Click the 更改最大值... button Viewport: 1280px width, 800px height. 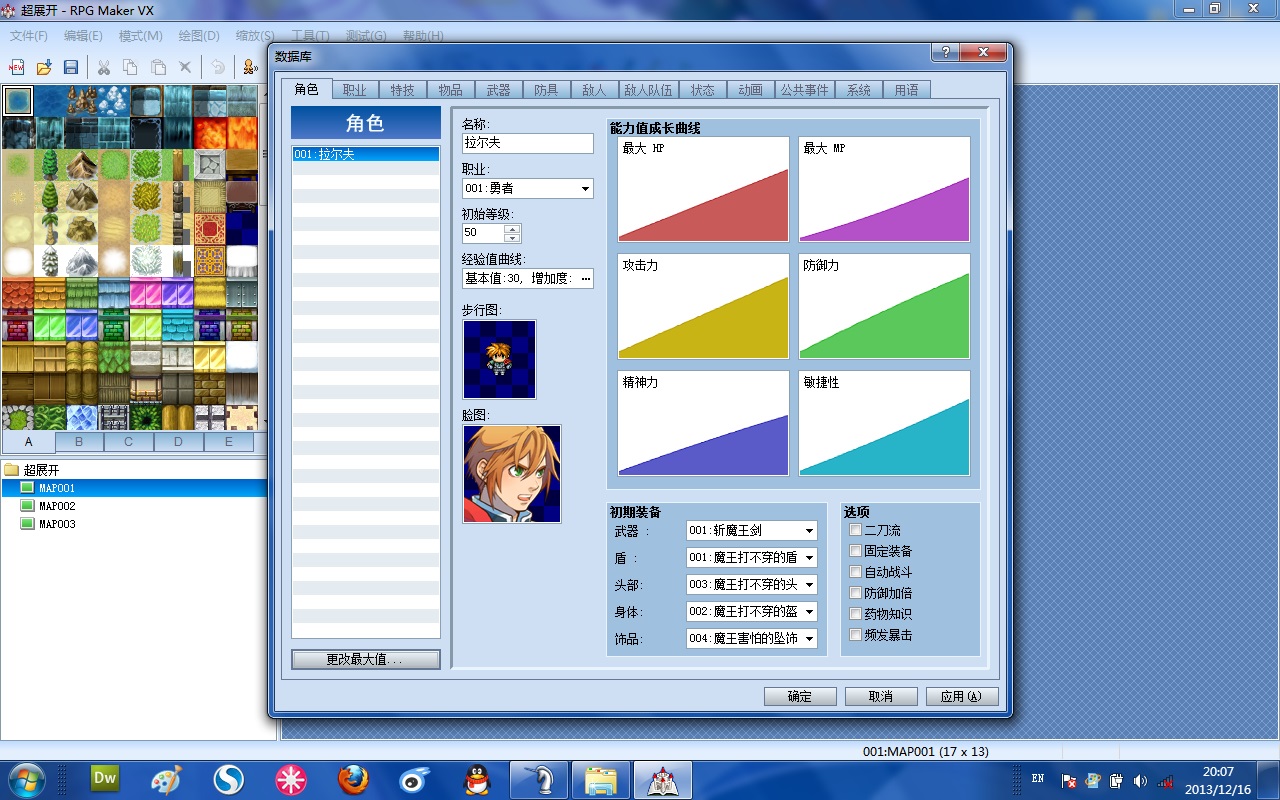click(x=366, y=660)
